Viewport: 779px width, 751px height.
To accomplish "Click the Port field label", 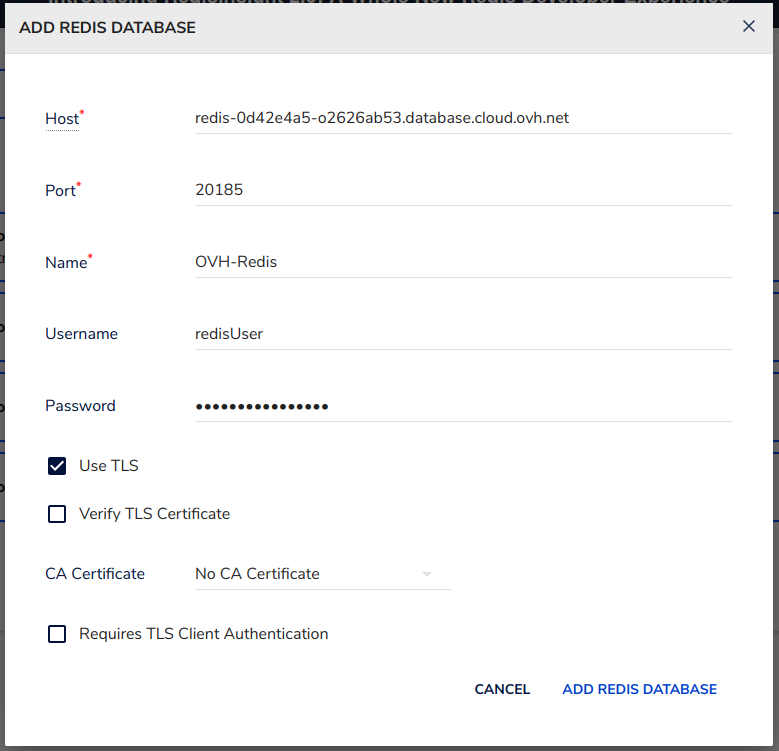I will [x=60, y=191].
